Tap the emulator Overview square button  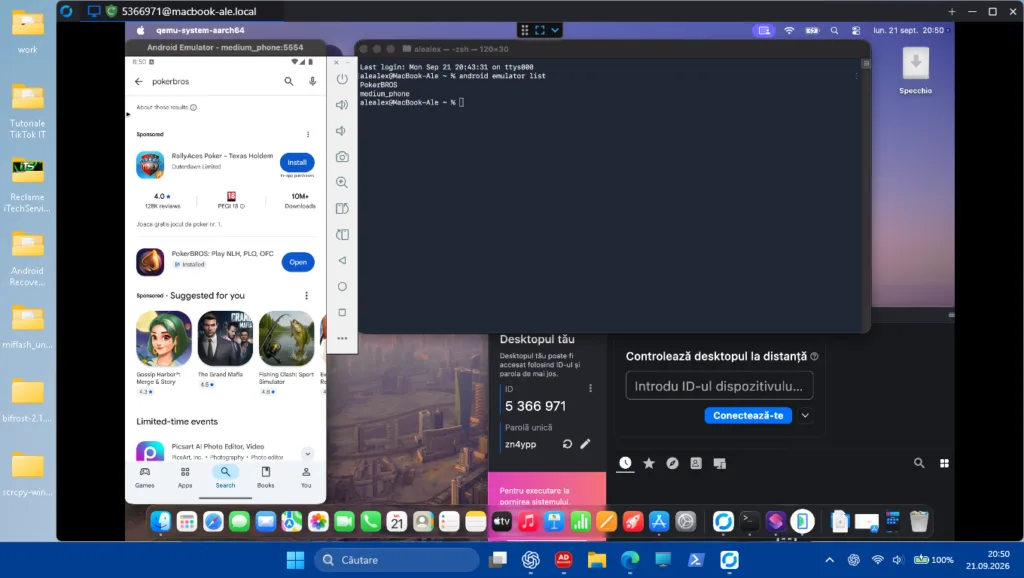[342, 312]
